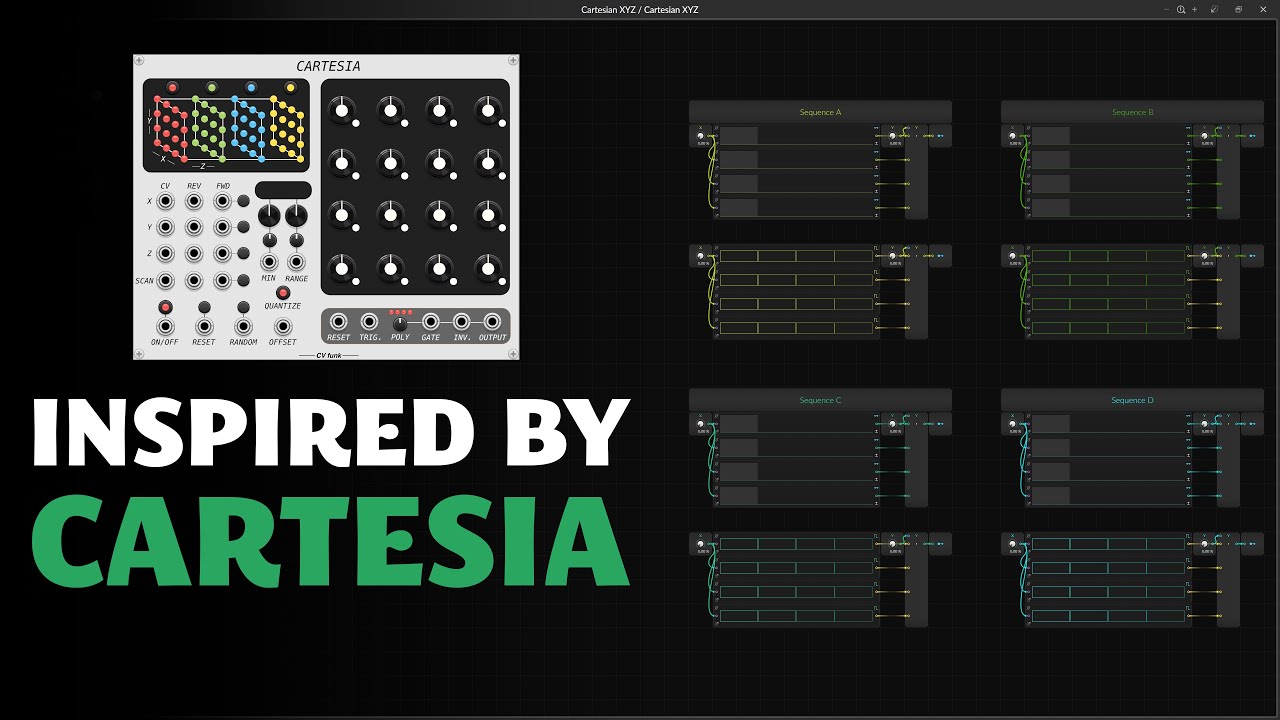Viewport: 1280px width, 720px height.
Task: Click the top-left knob in the 4x4 grid
Action: [x=342, y=110]
